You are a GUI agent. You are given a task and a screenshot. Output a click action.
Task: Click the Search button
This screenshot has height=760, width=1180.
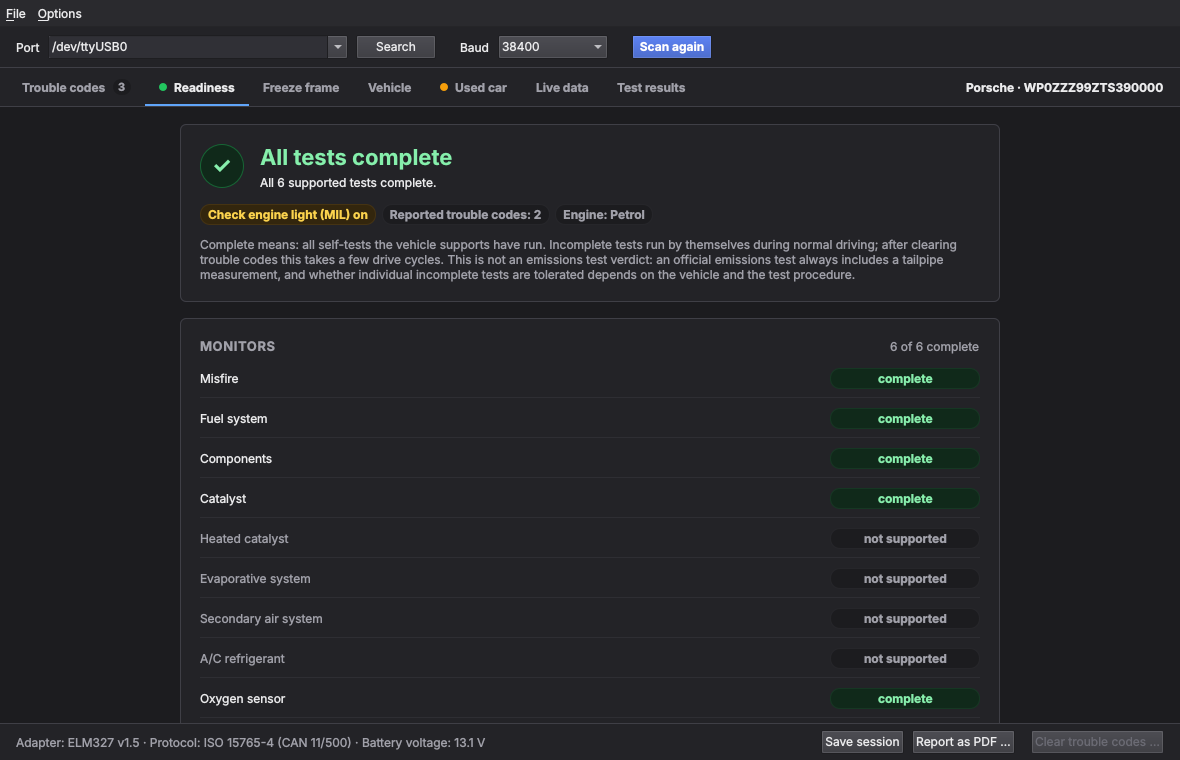coord(396,47)
